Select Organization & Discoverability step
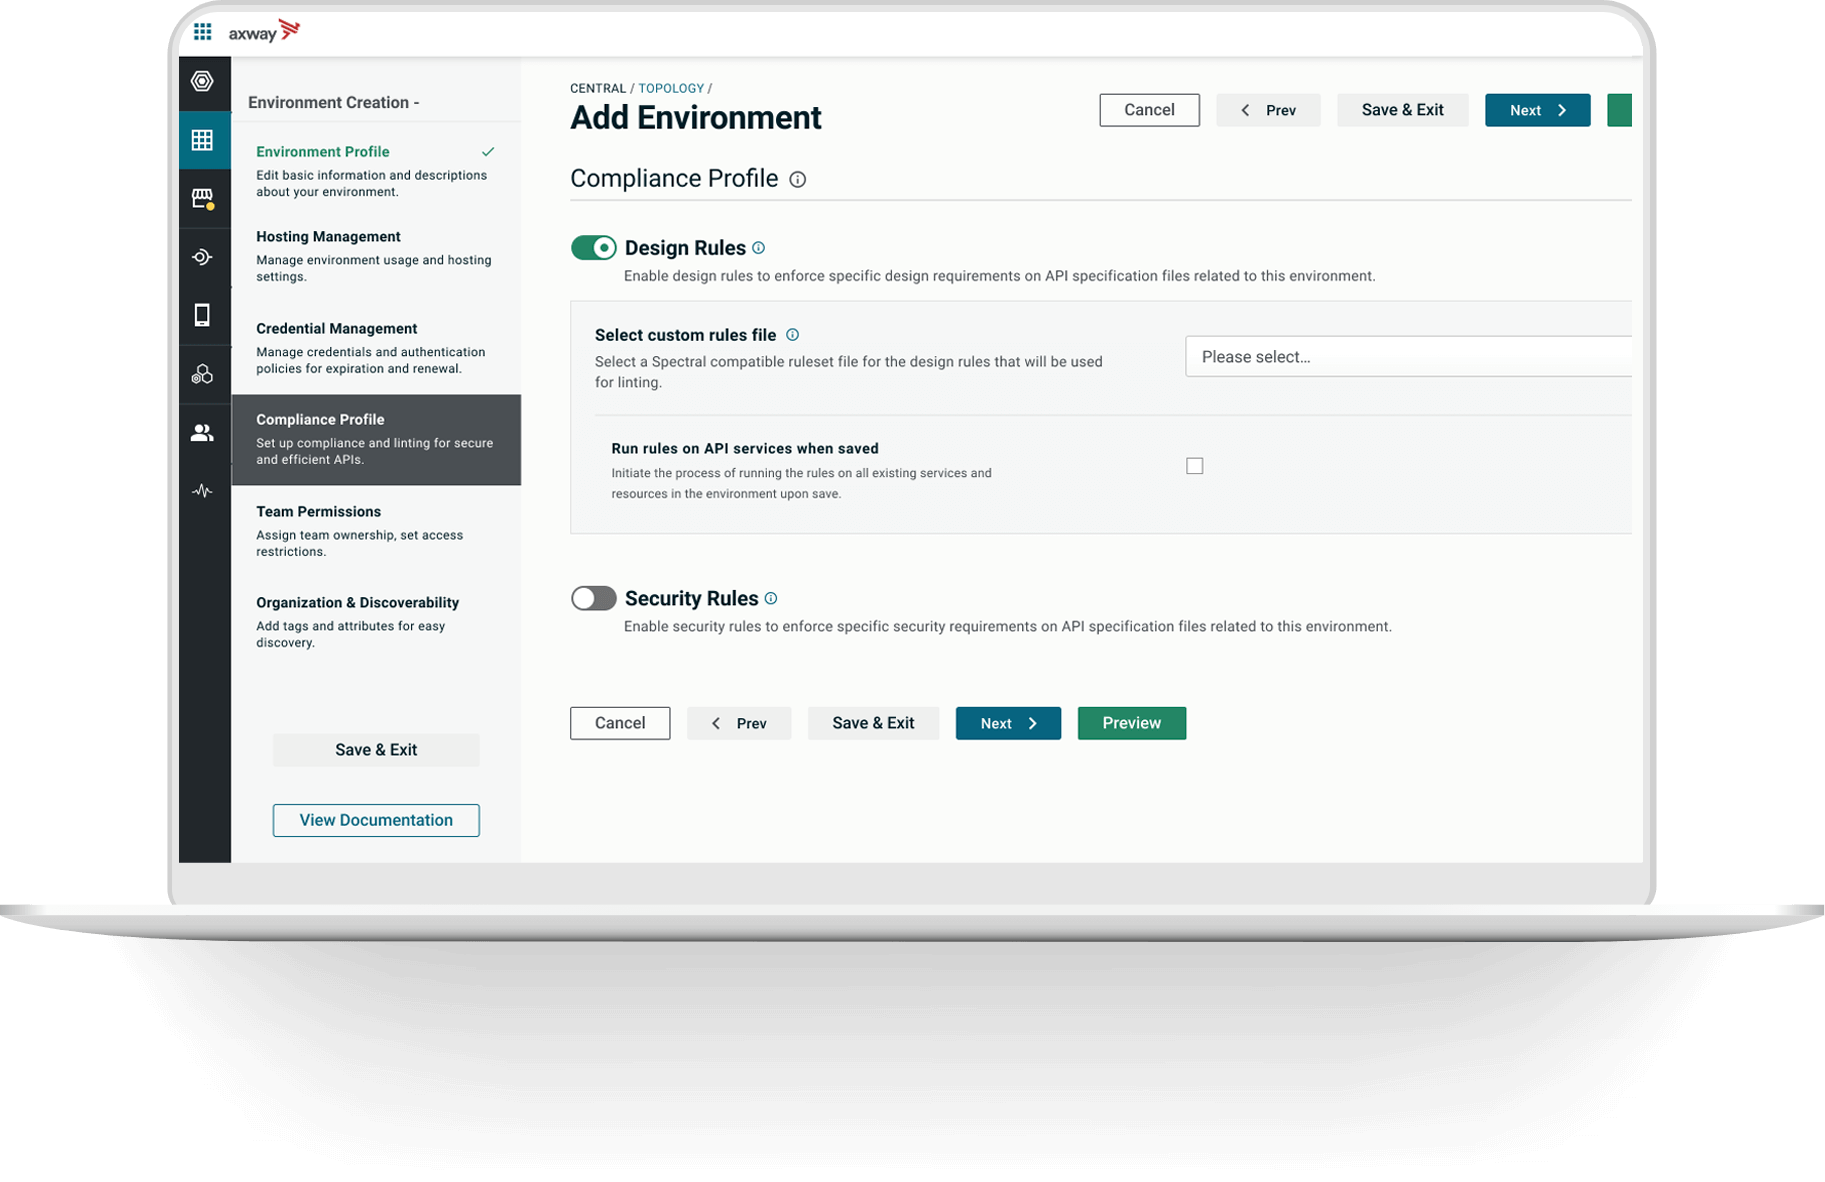 click(357, 603)
